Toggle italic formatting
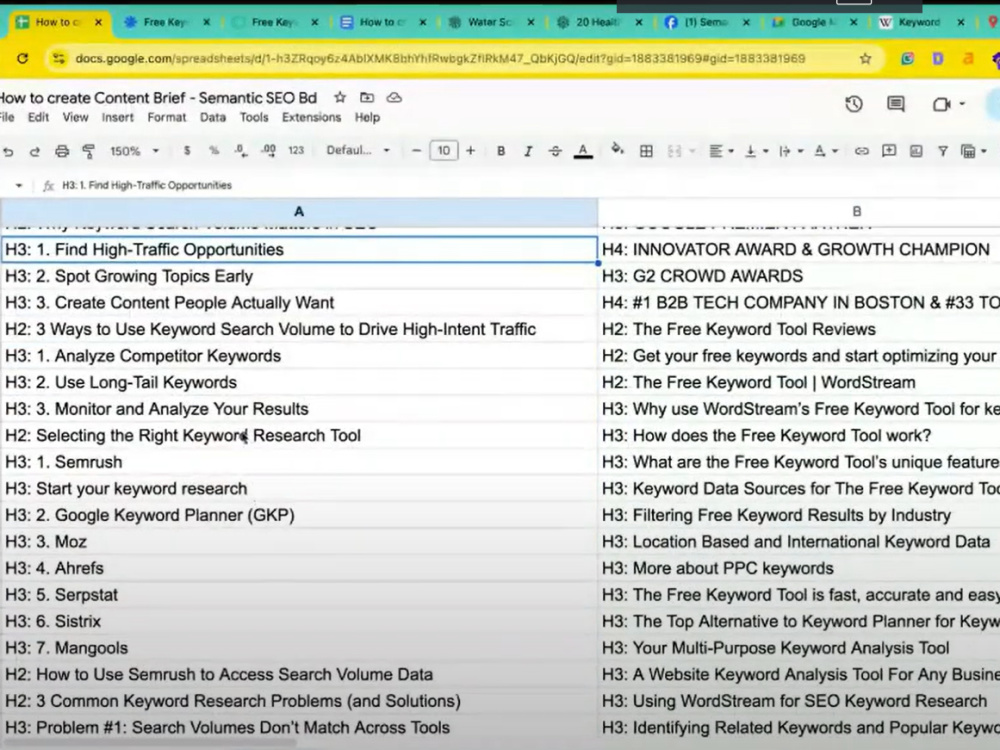This screenshot has width=1000, height=750. click(528, 151)
